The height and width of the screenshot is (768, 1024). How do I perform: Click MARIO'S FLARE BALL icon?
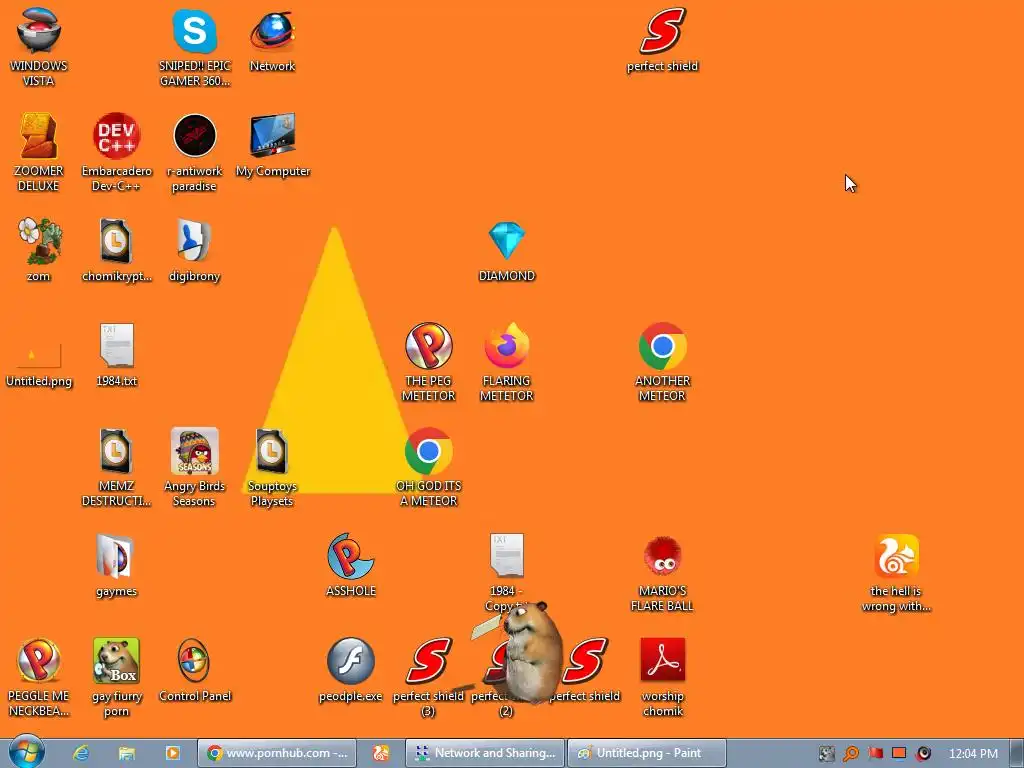coord(662,572)
